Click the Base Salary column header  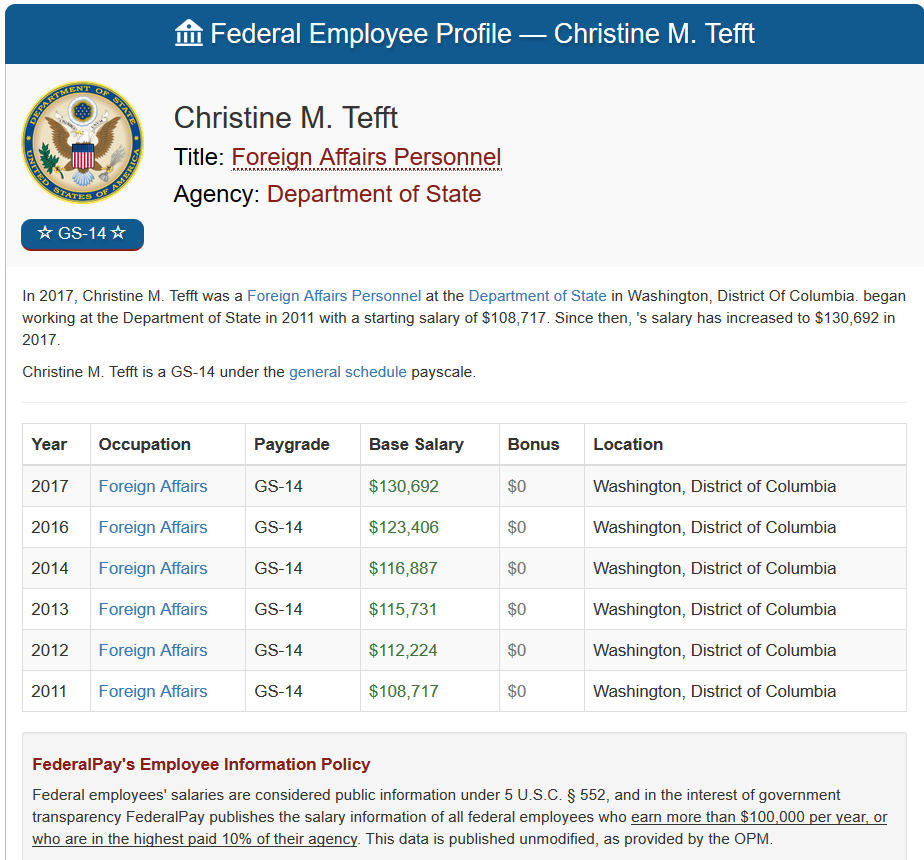tap(416, 444)
